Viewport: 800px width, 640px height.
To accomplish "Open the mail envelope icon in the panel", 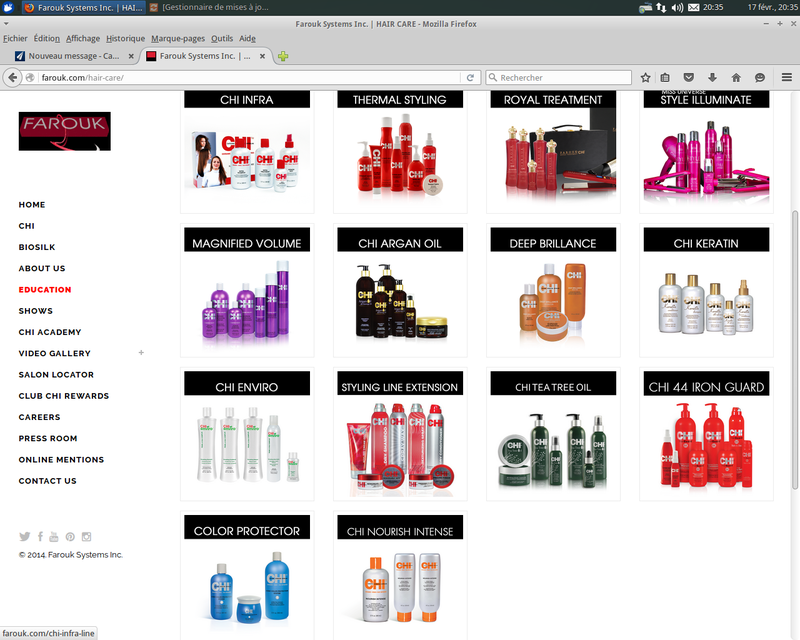I will pos(693,7).
